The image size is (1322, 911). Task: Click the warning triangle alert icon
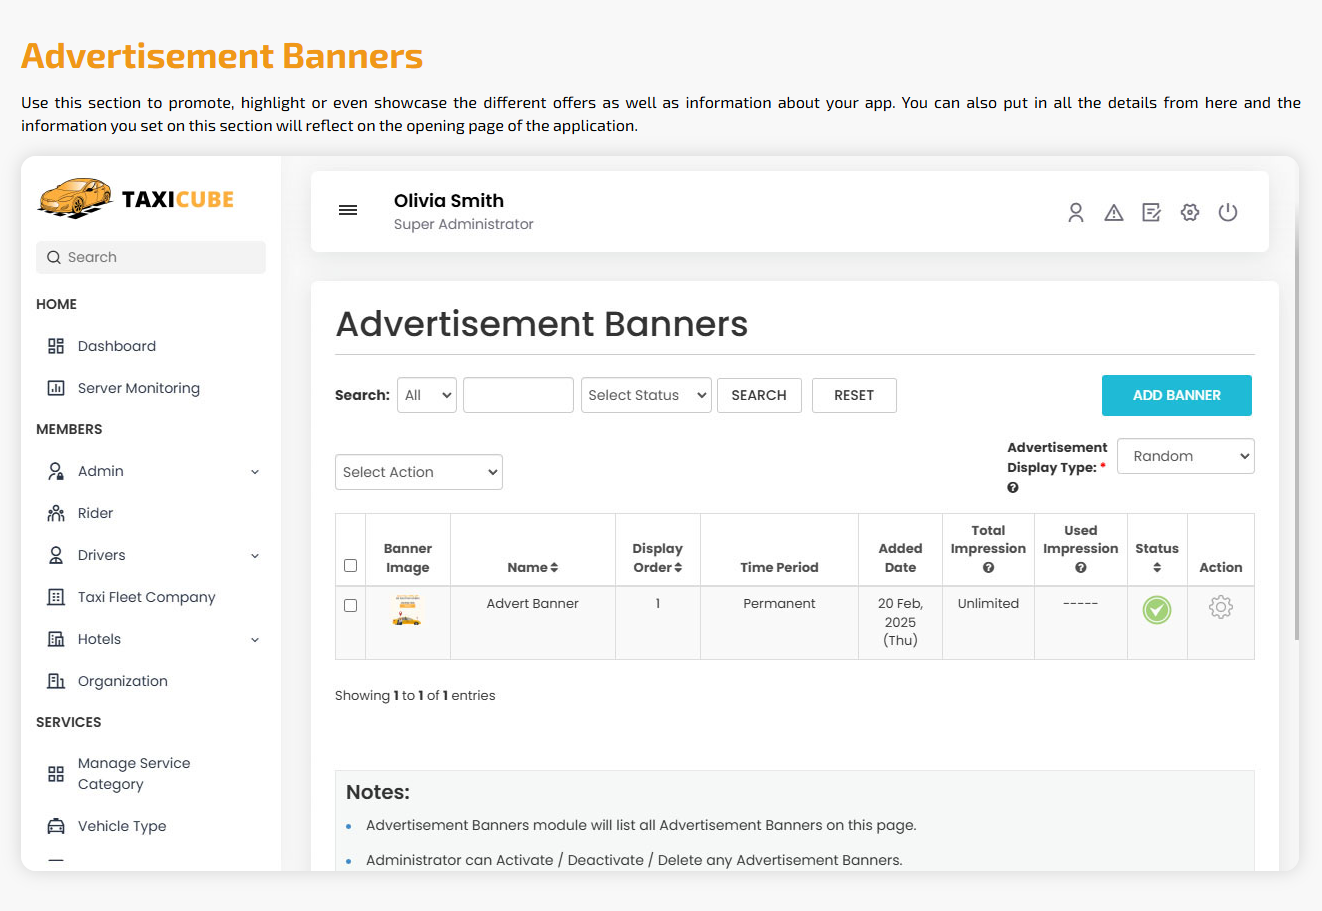[1114, 212]
